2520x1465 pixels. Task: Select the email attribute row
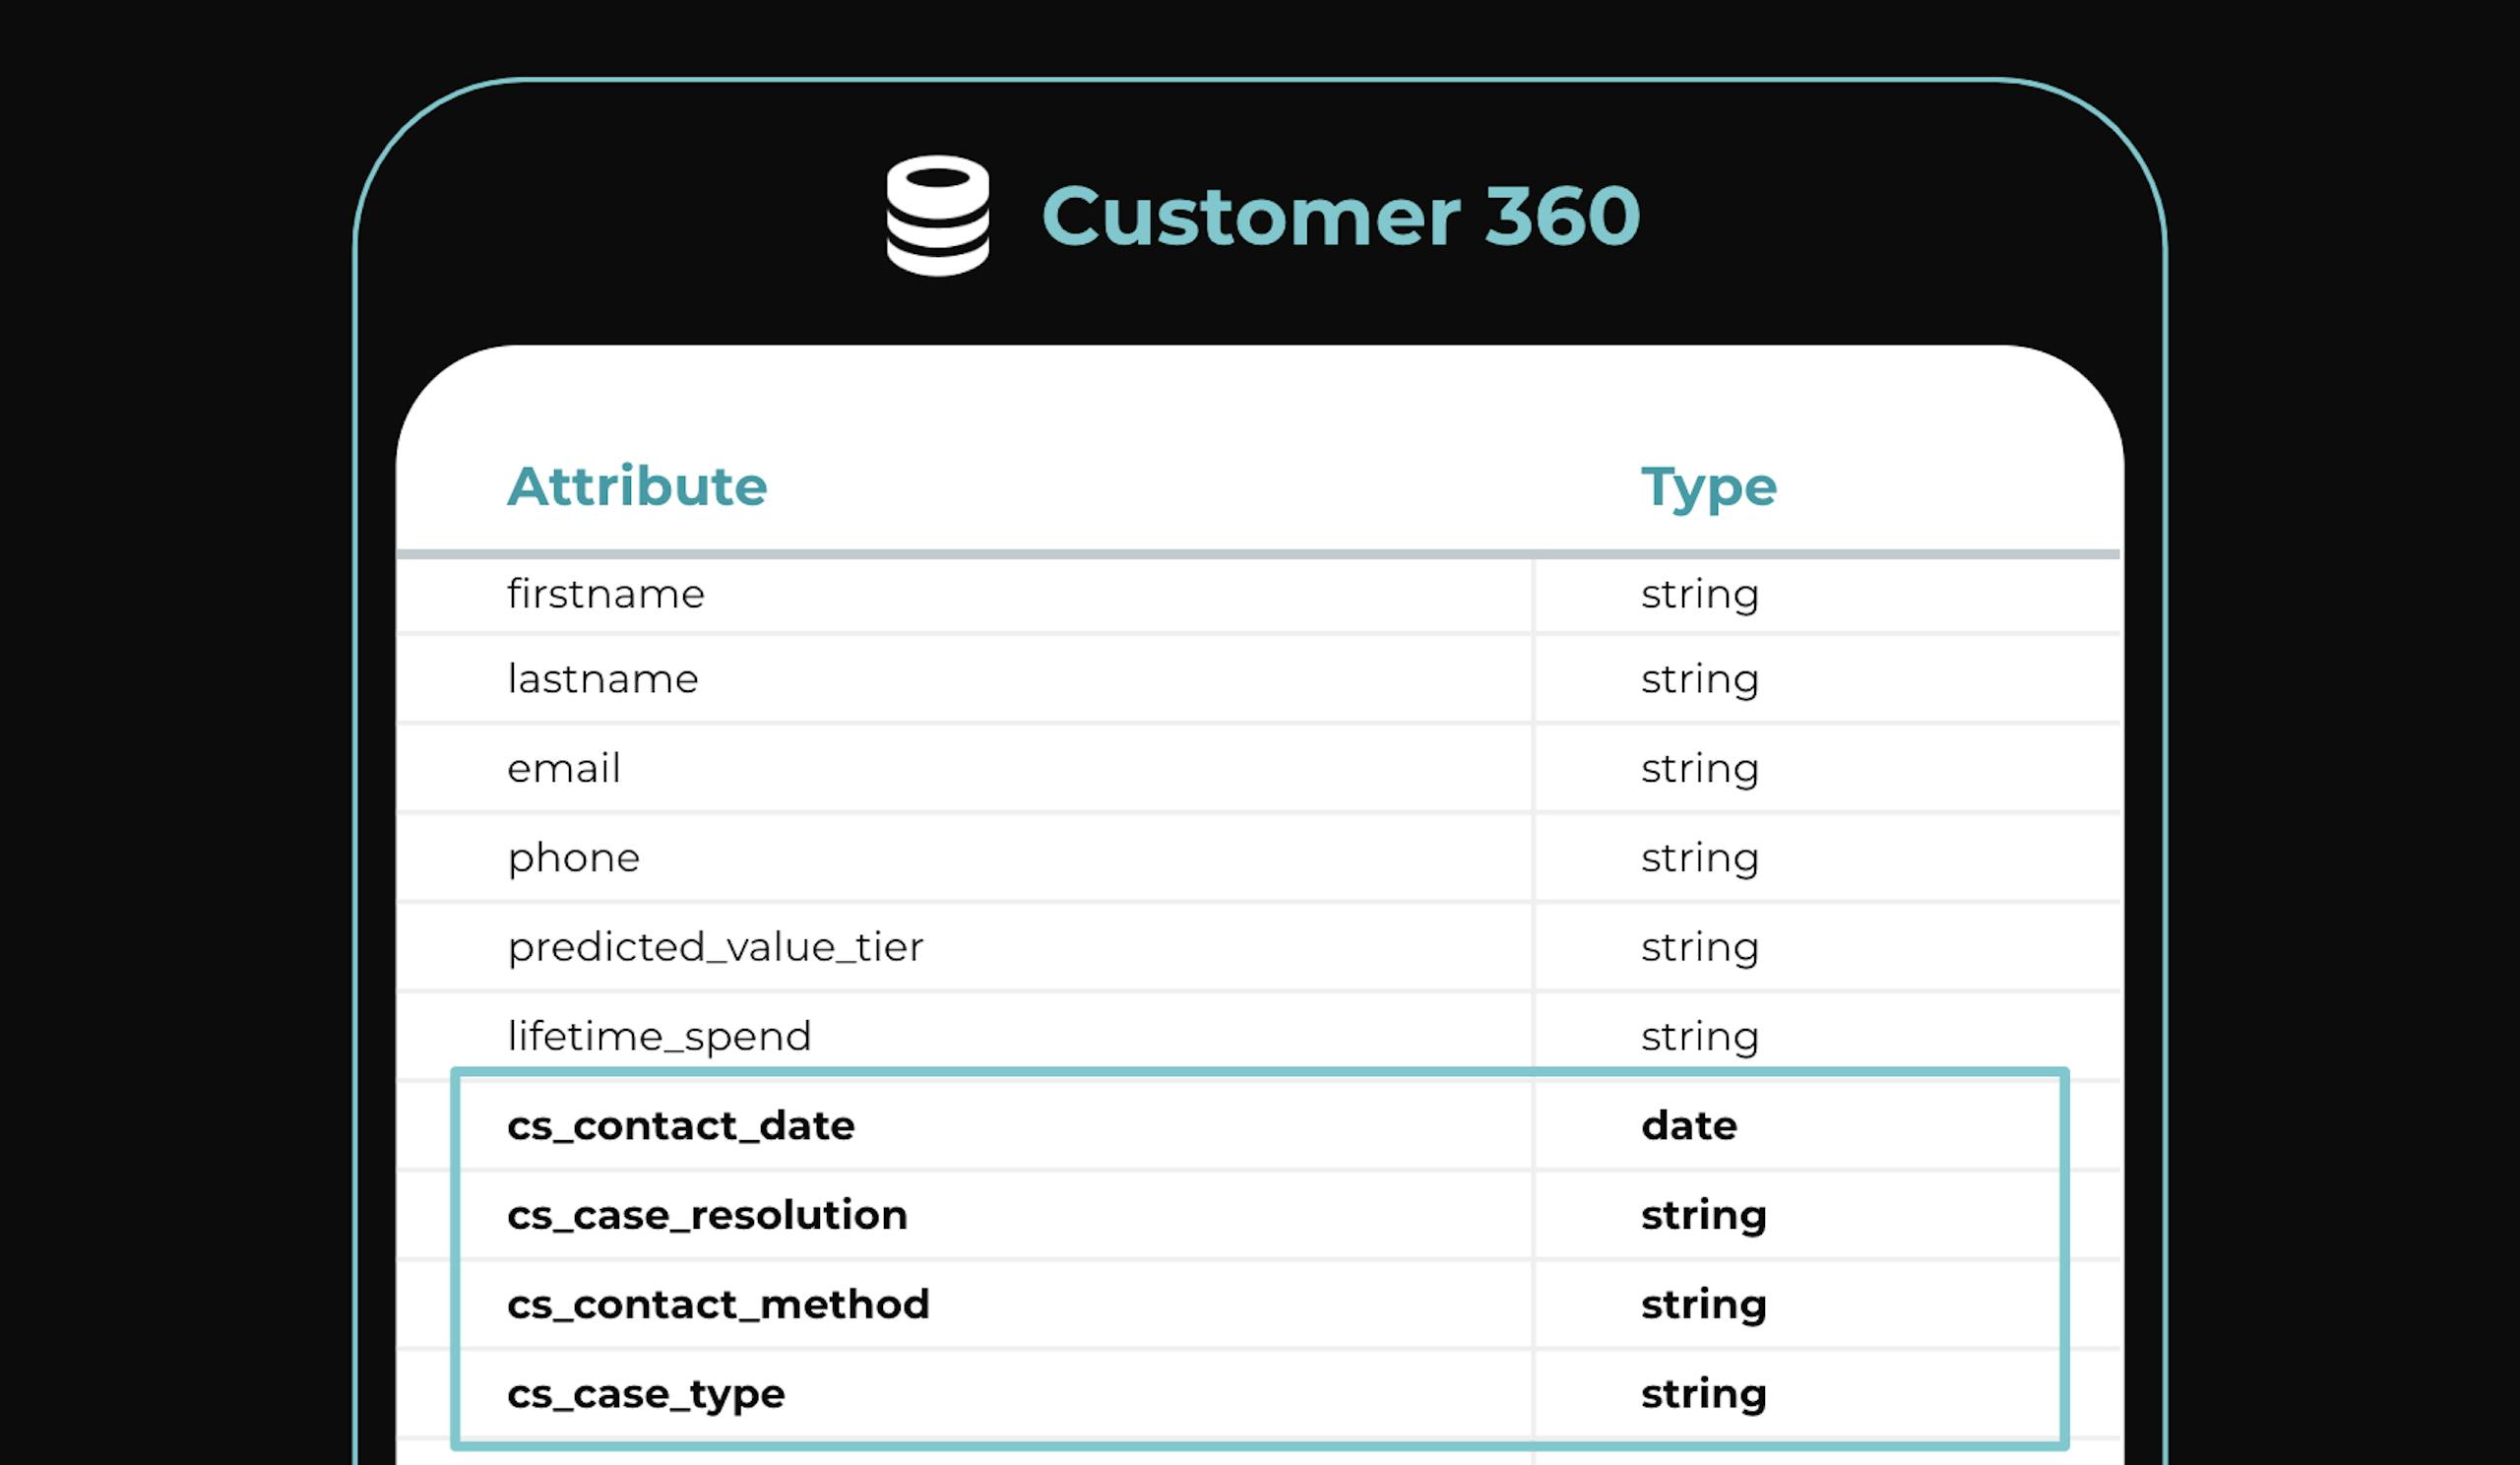pyautogui.click(x=564, y=768)
